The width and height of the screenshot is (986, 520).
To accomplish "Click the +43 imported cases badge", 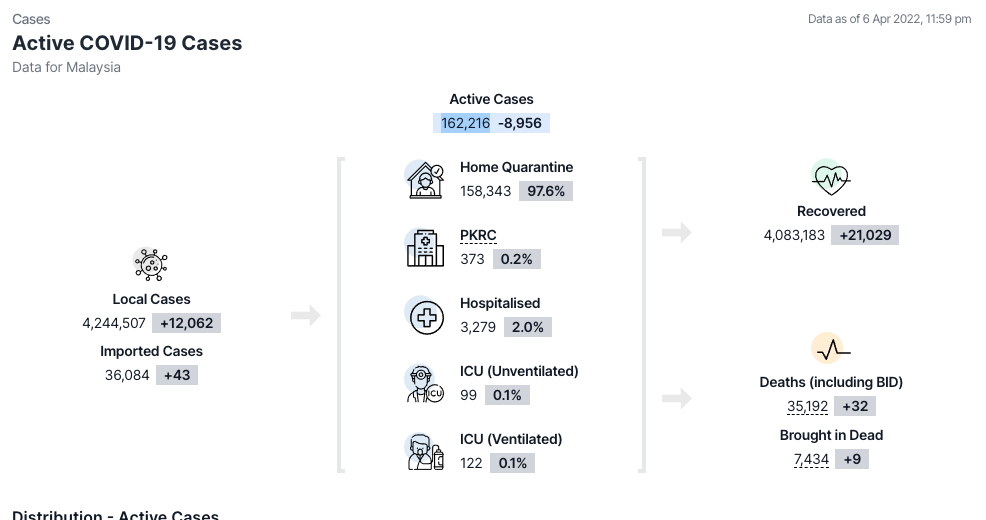I will [176, 375].
